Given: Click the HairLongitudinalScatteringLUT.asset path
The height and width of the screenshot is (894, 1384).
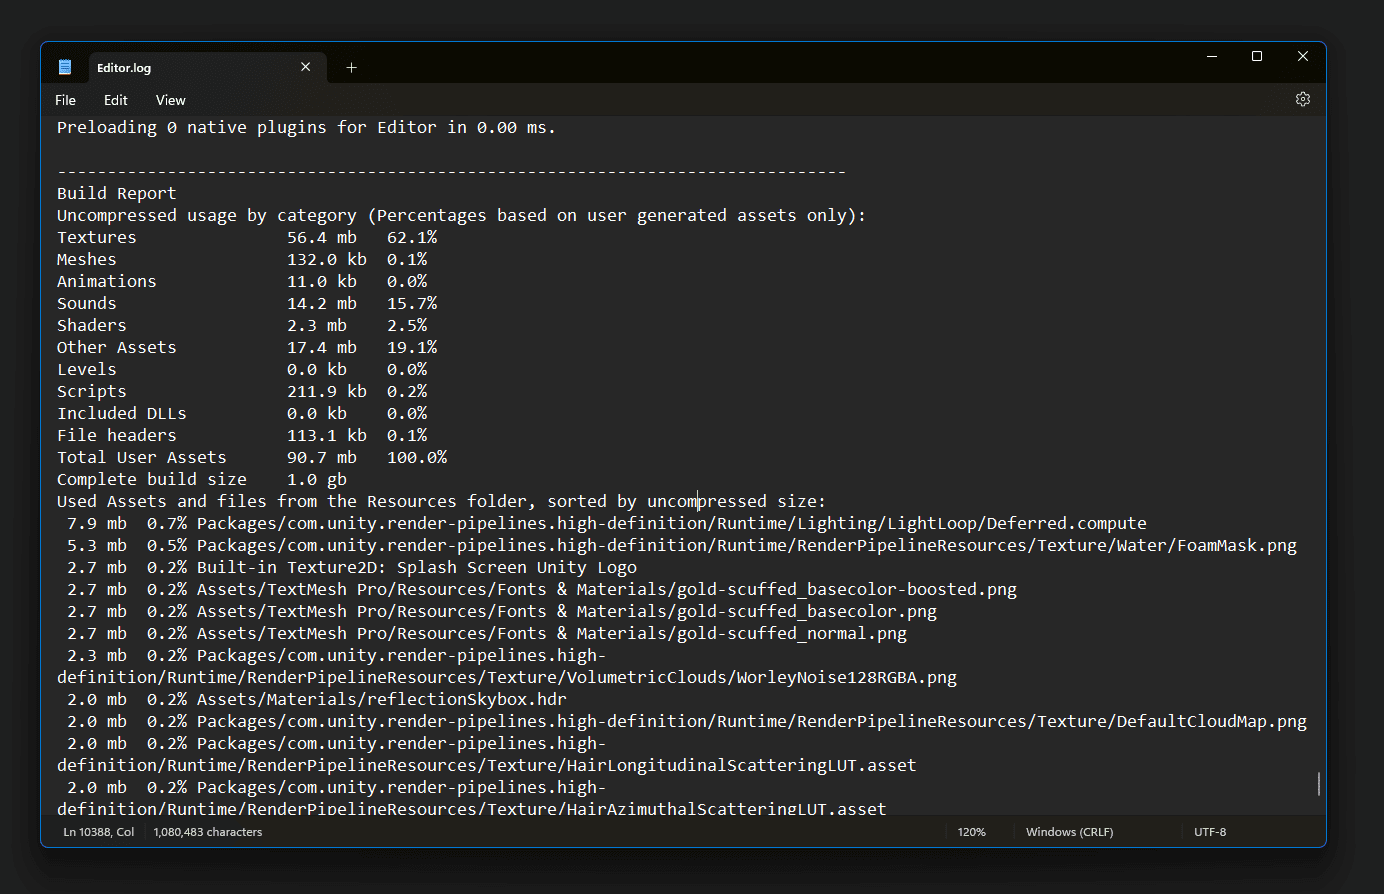Looking at the screenshot, I should [487, 765].
